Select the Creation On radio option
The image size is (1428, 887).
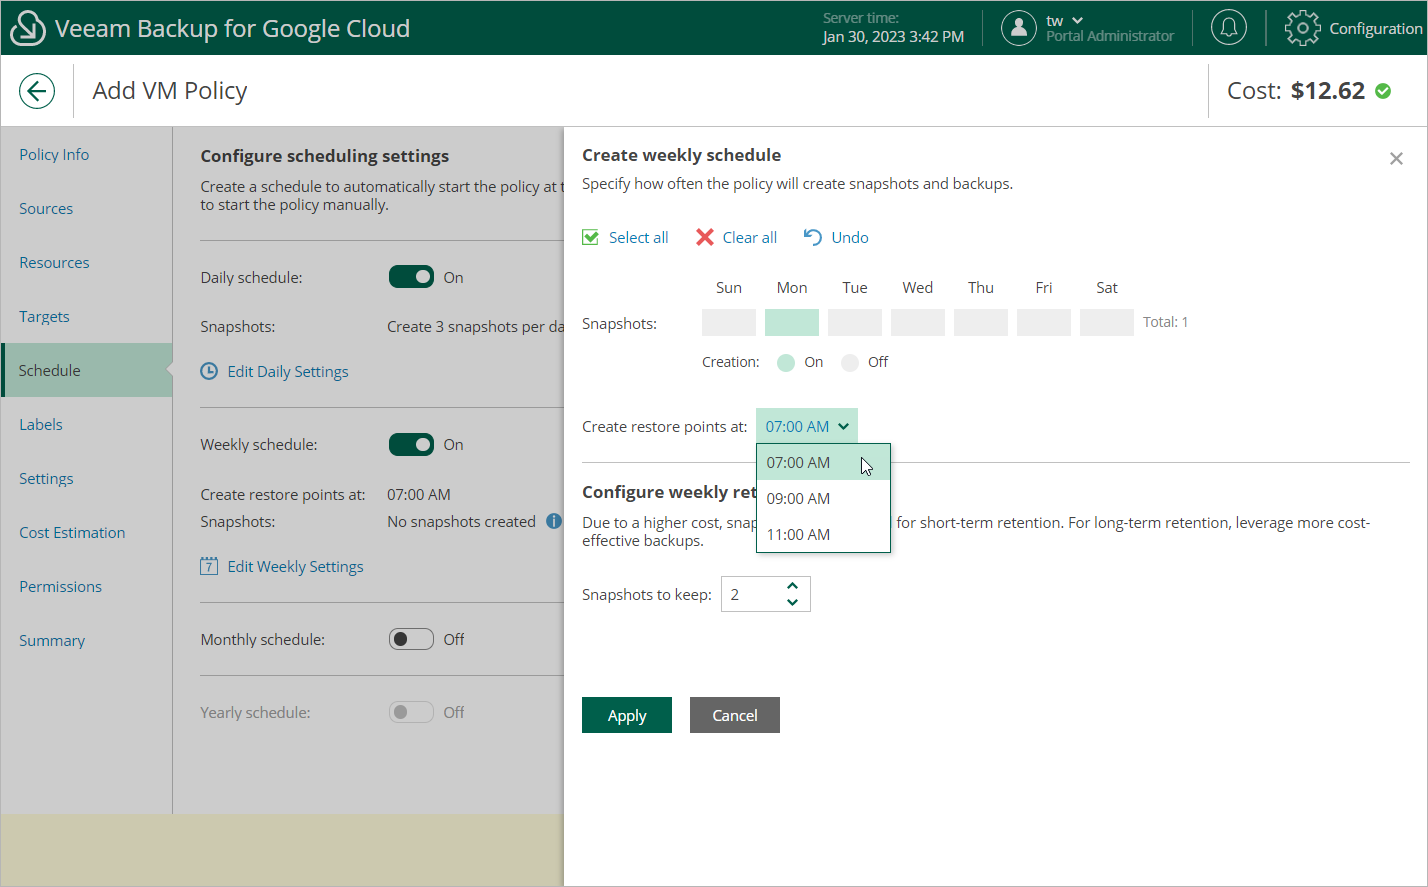[x=786, y=362]
